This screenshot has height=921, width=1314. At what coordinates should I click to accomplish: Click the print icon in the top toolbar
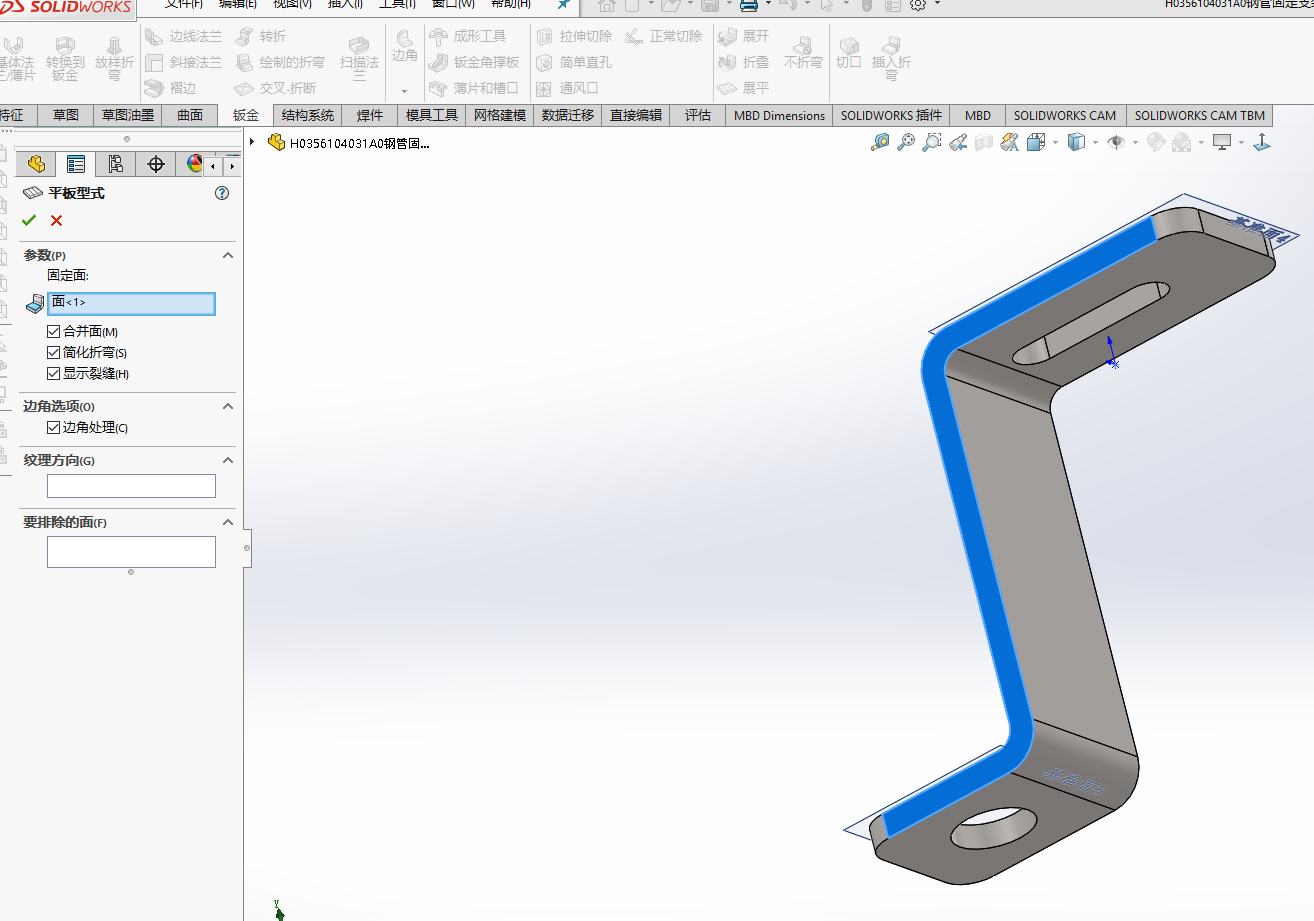[x=748, y=5]
